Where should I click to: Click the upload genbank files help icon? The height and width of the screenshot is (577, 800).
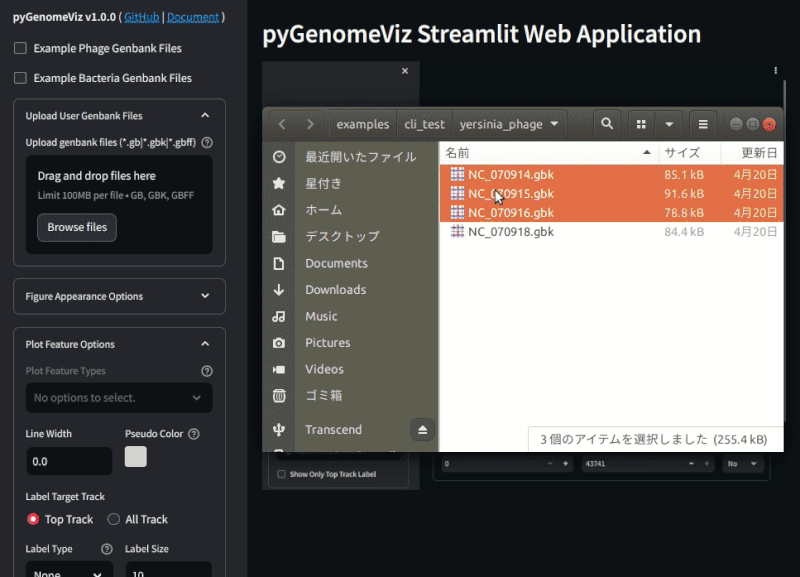206,142
